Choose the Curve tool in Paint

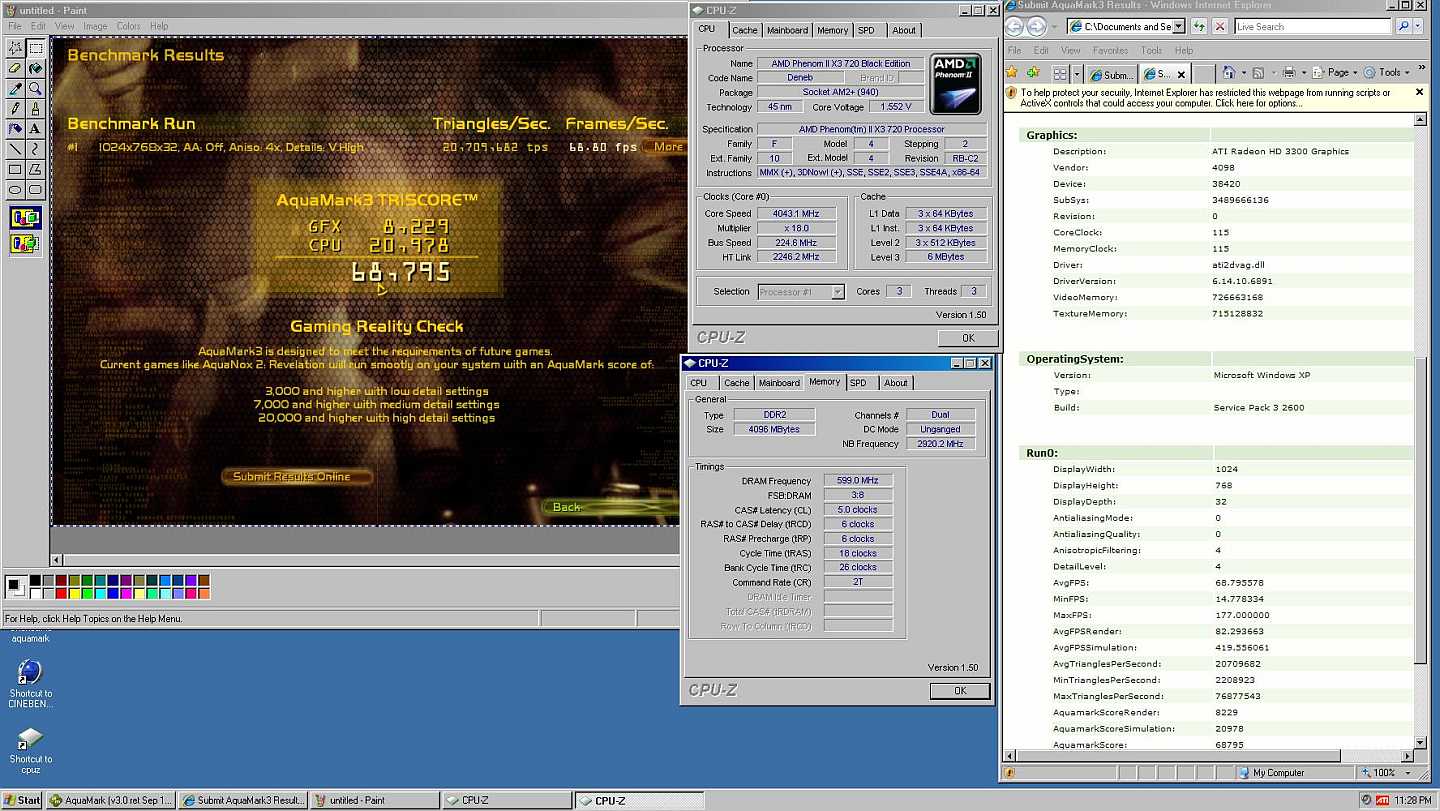35,149
